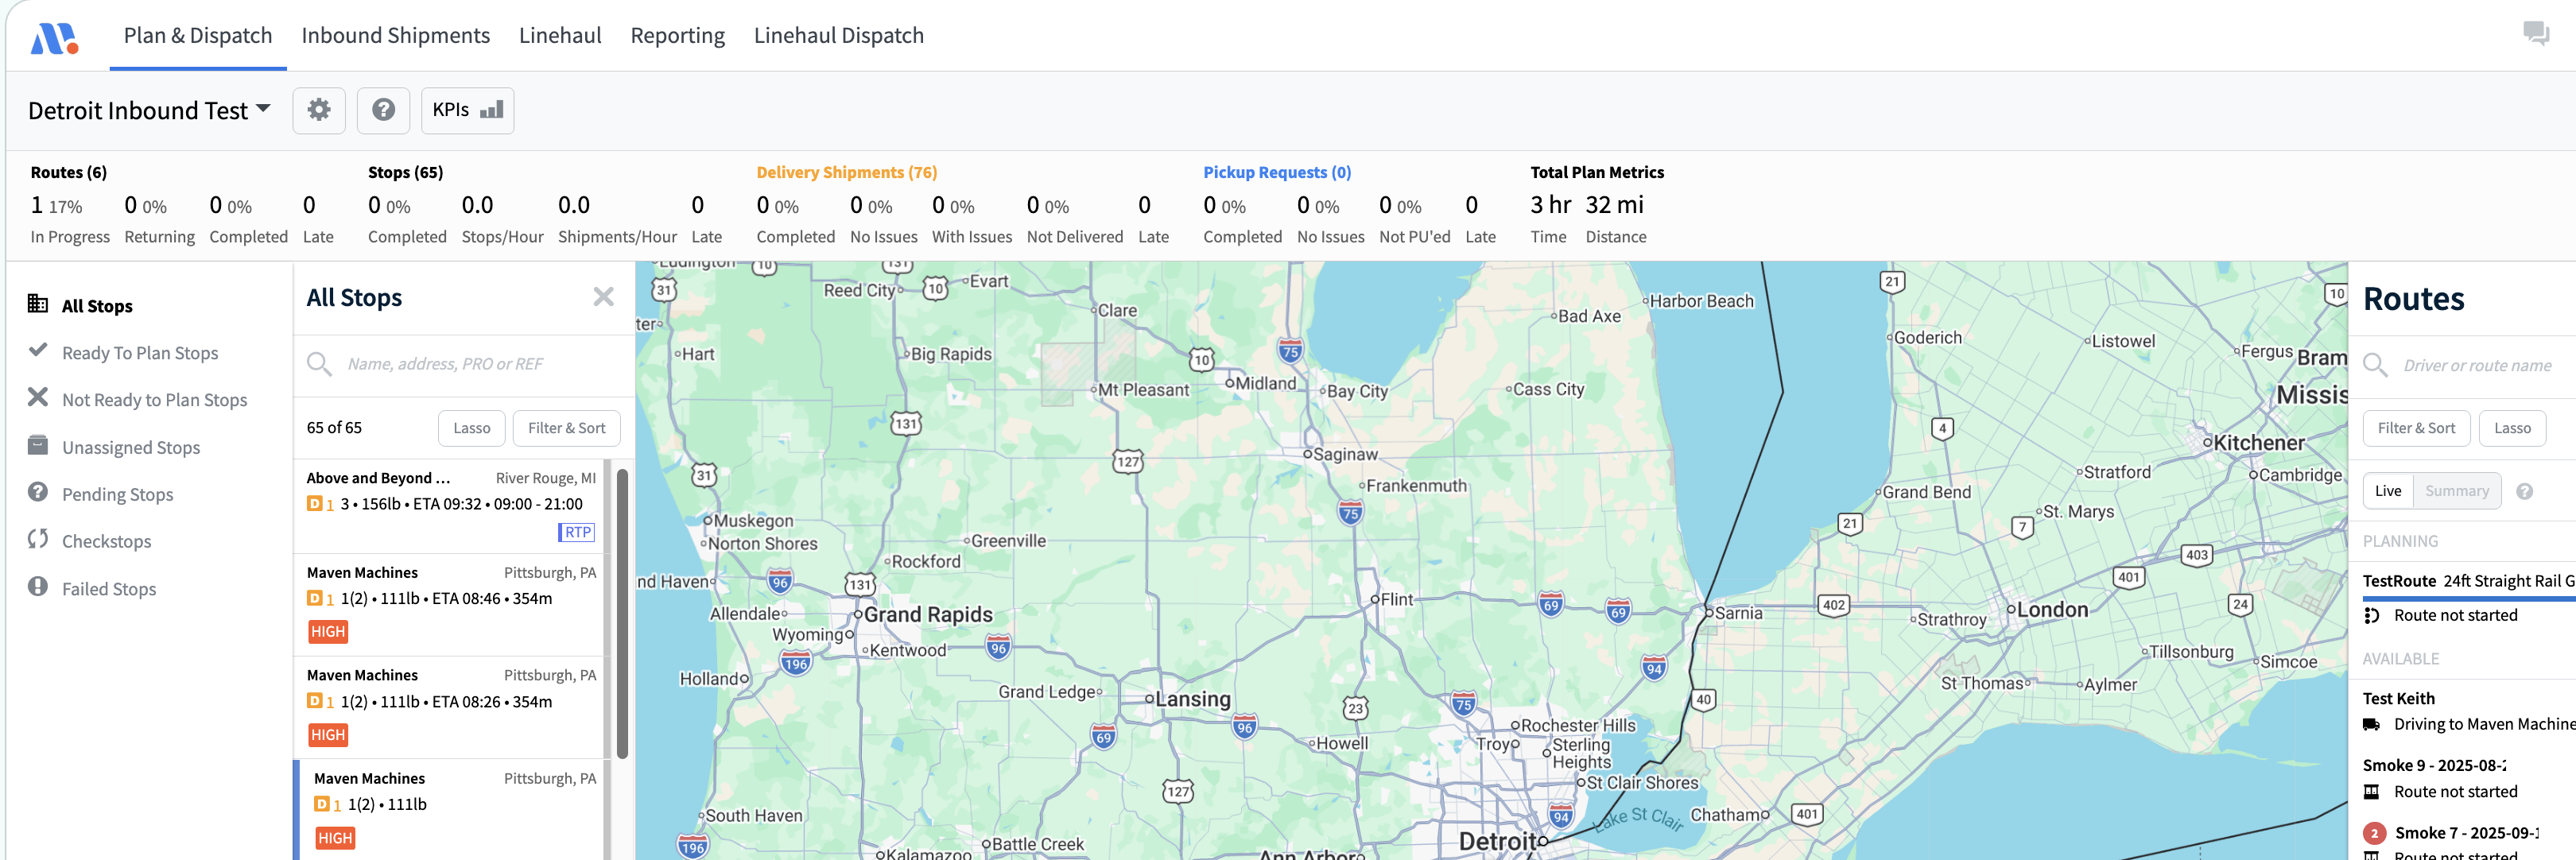
Task: Click the stops search field
Action: (470, 364)
